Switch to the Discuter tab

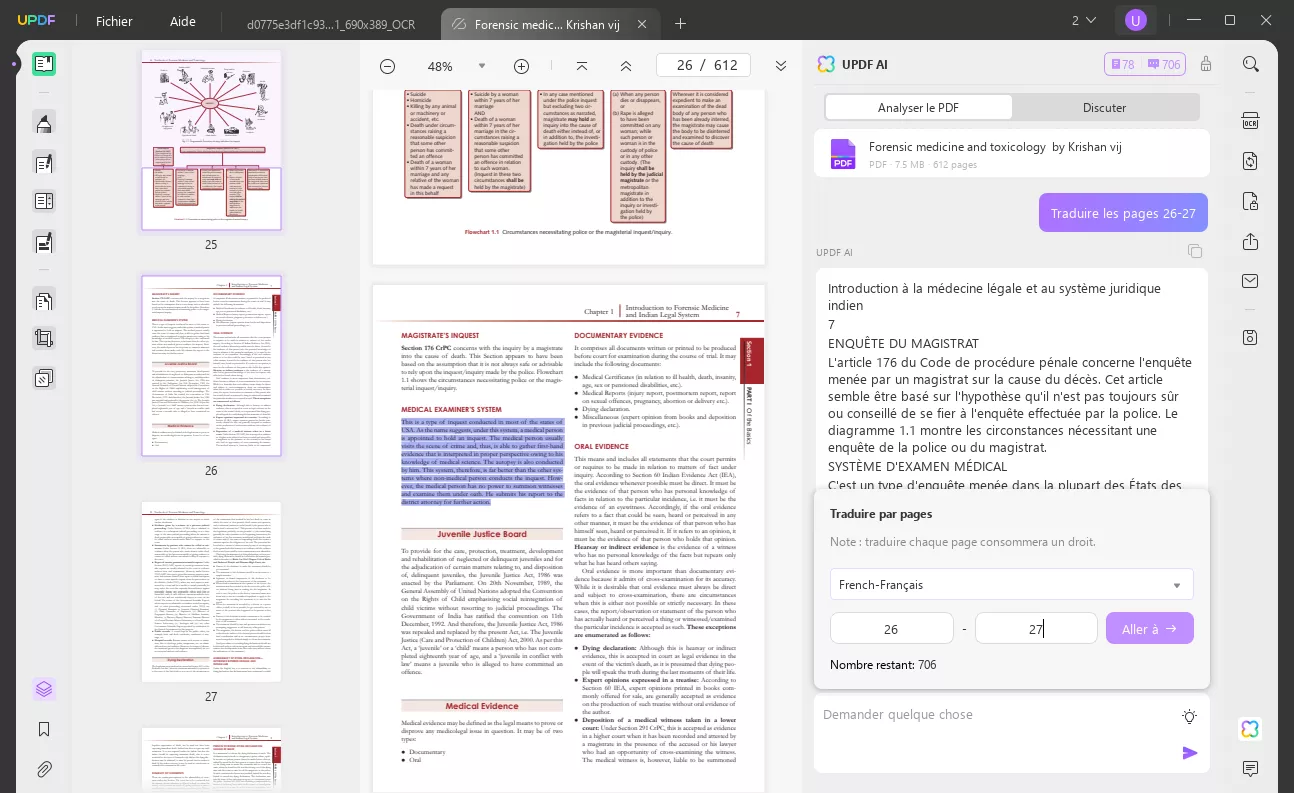(x=1104, y=108)
